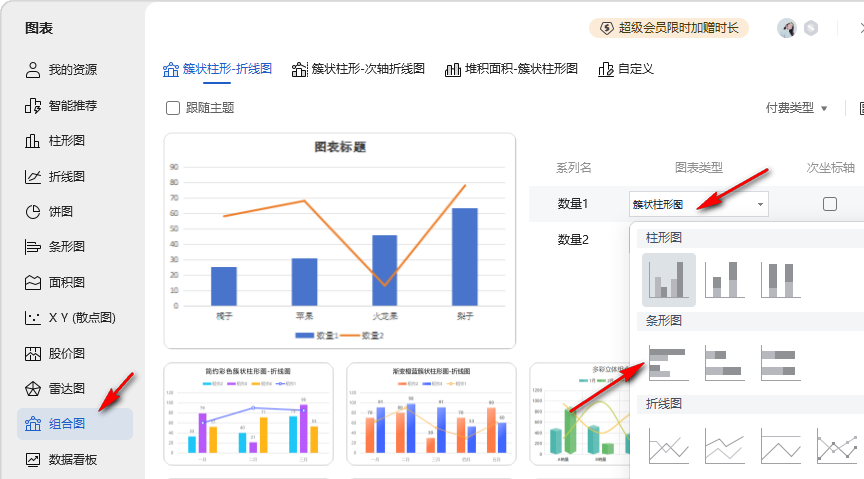
Task: Enable the 跟随主题 checkbox
Action: tap(173, 108)
